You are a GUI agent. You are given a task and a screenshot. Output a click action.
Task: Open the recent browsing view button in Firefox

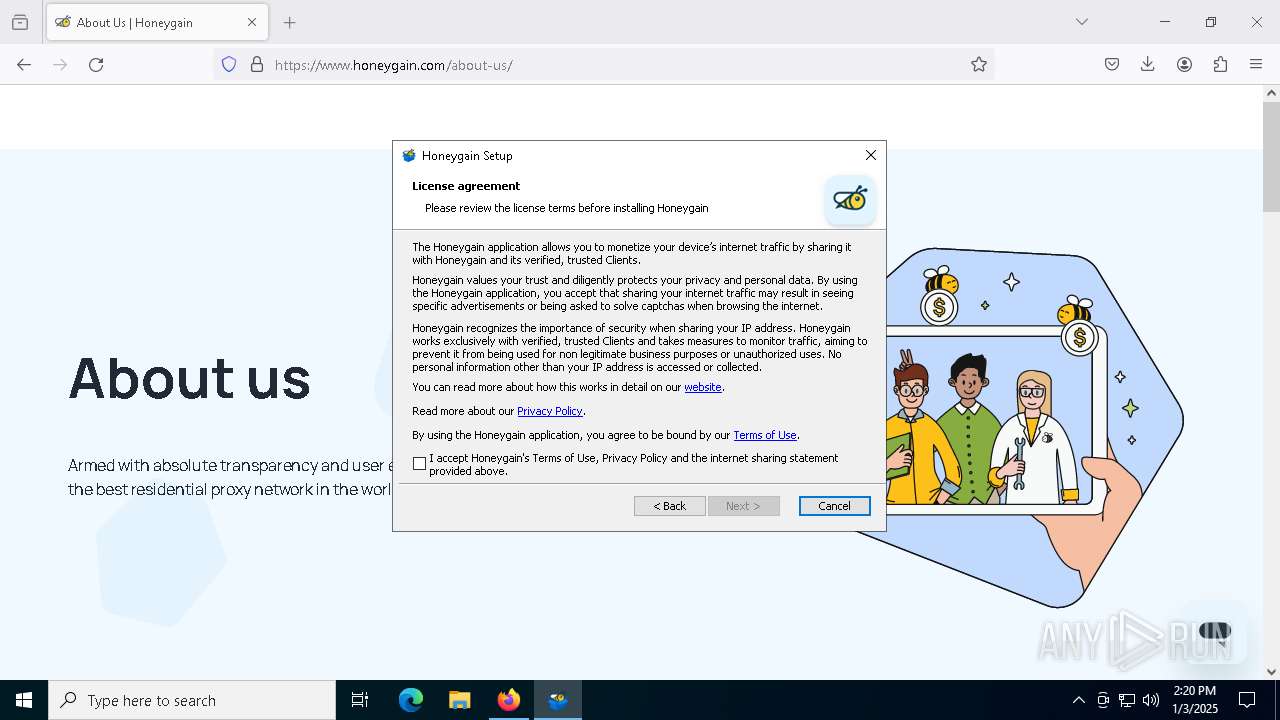click(x=20, y=22)
